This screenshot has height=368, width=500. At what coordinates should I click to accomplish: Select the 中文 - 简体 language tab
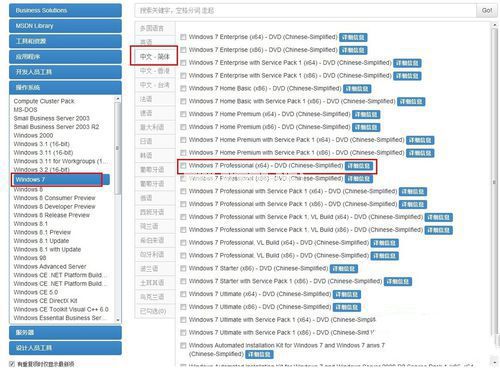pos(155,56)
